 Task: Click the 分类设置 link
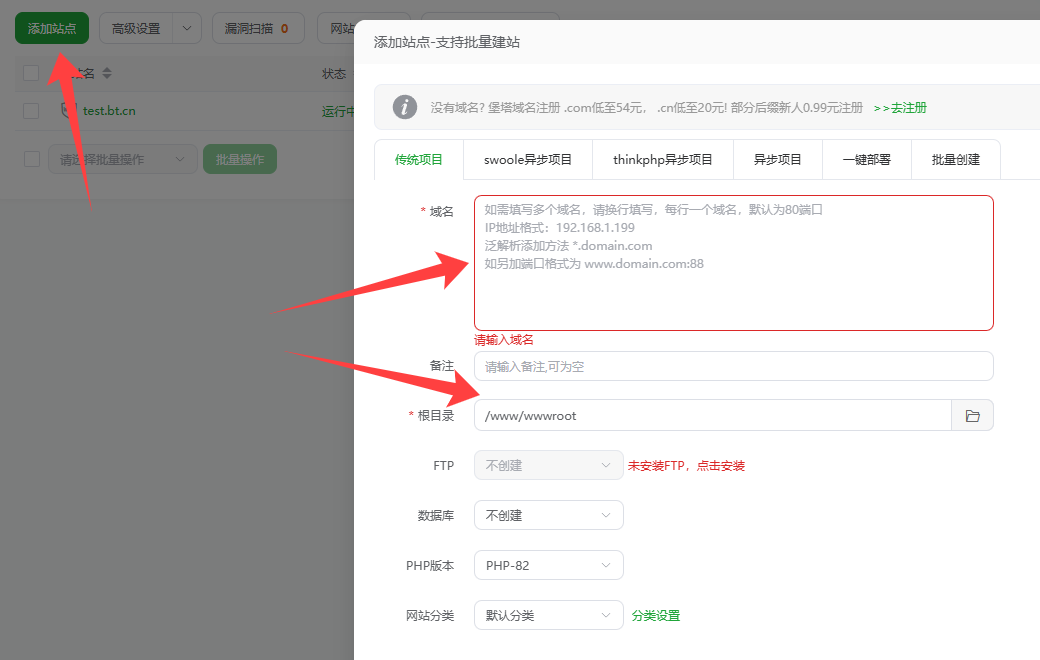point(656,616)
